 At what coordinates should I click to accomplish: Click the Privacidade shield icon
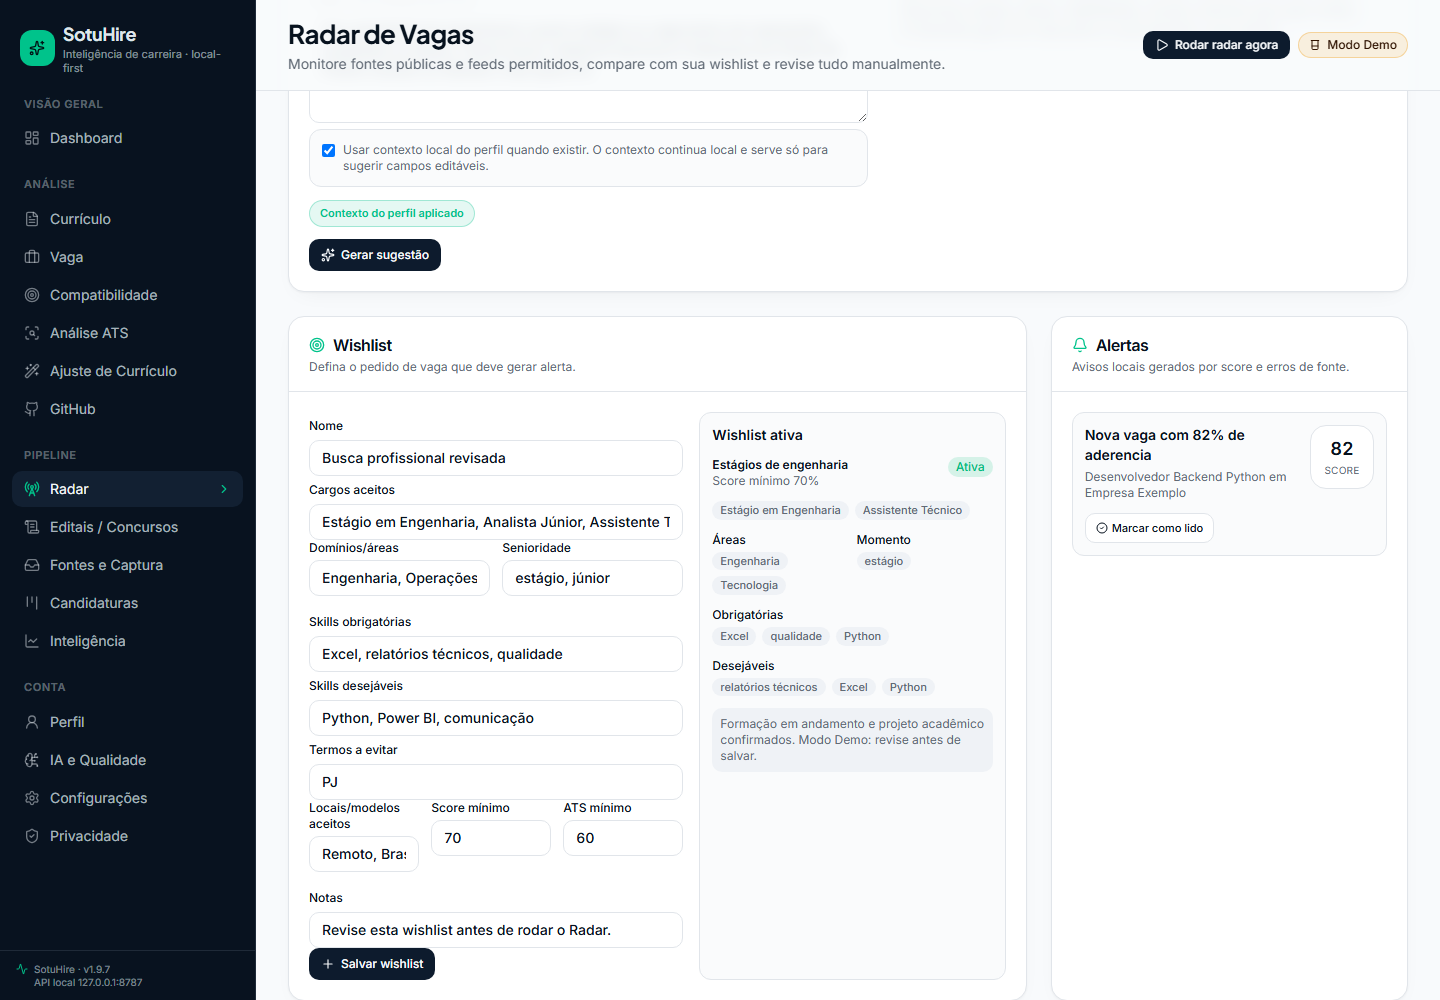click(x=32, y=836)
